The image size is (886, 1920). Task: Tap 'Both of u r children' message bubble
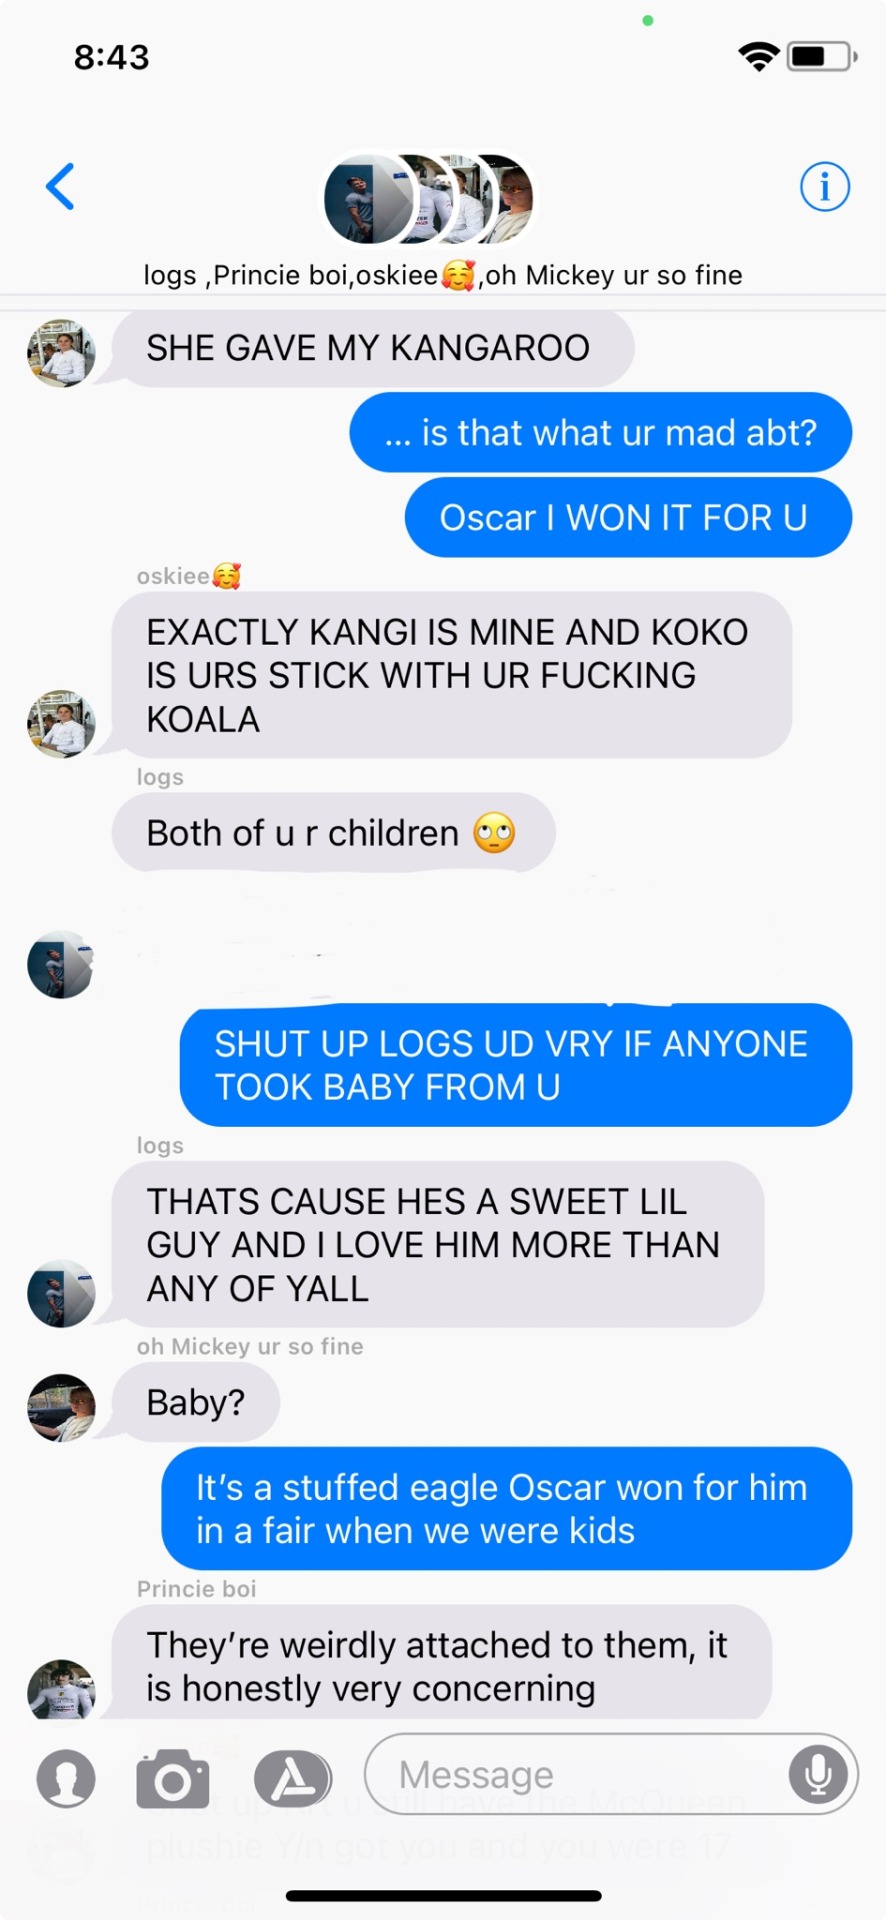(333, 832)
